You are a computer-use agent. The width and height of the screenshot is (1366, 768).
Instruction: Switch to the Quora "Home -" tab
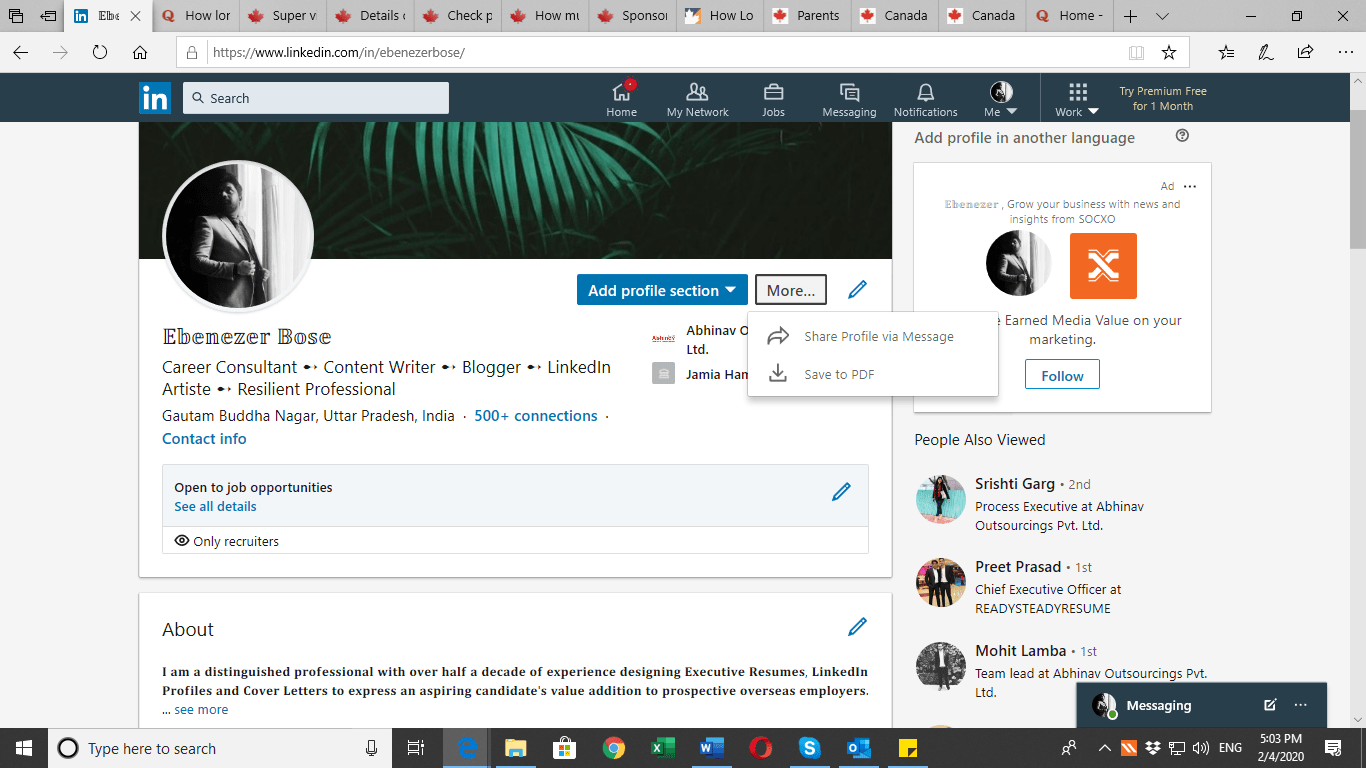click(1069, 16)
